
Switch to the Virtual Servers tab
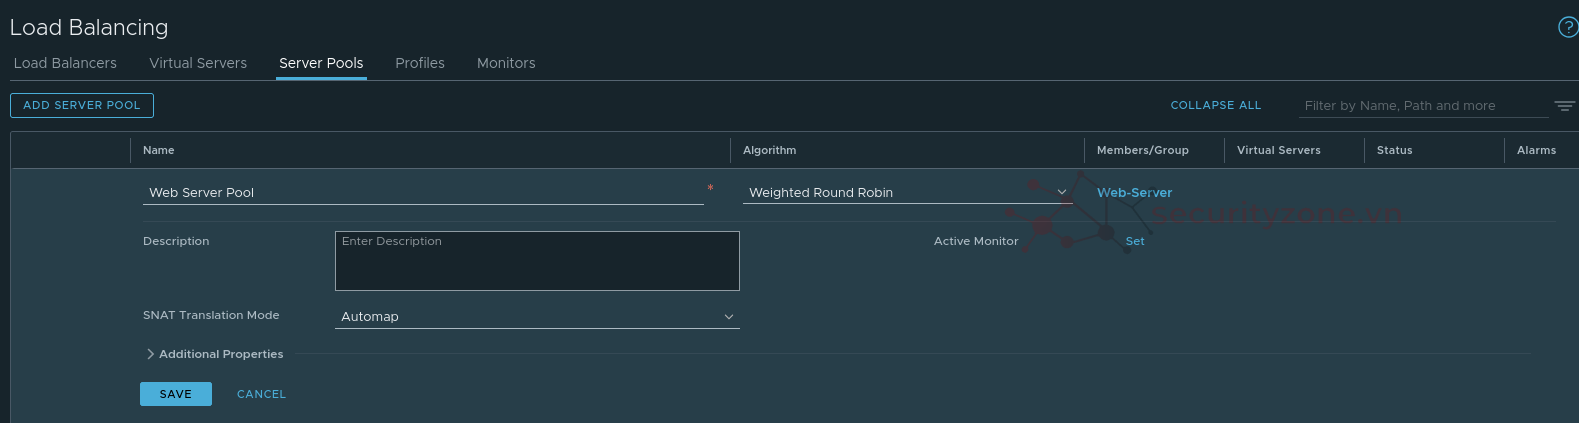pos(198,63)
